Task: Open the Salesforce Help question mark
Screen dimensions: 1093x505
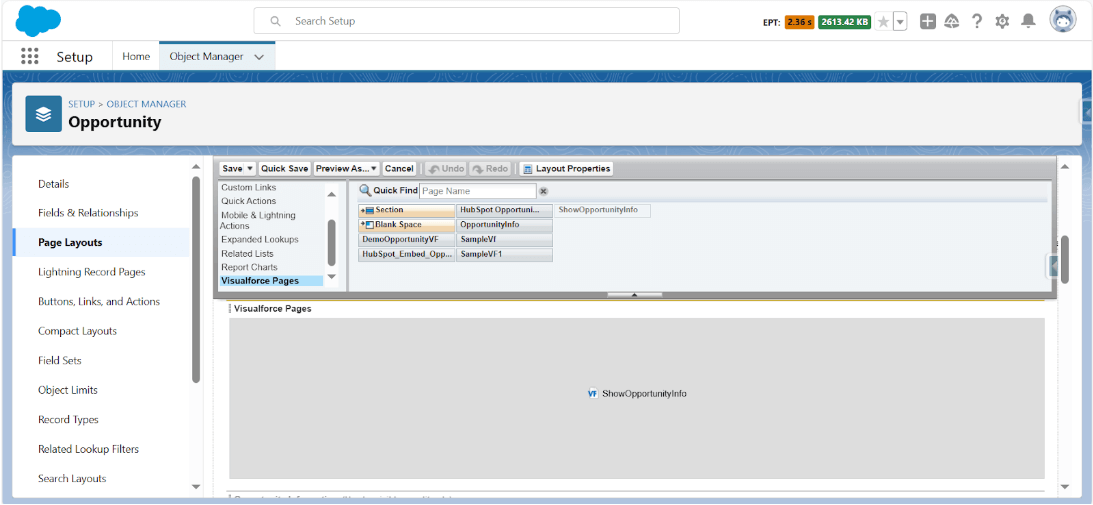Action: 977,22
